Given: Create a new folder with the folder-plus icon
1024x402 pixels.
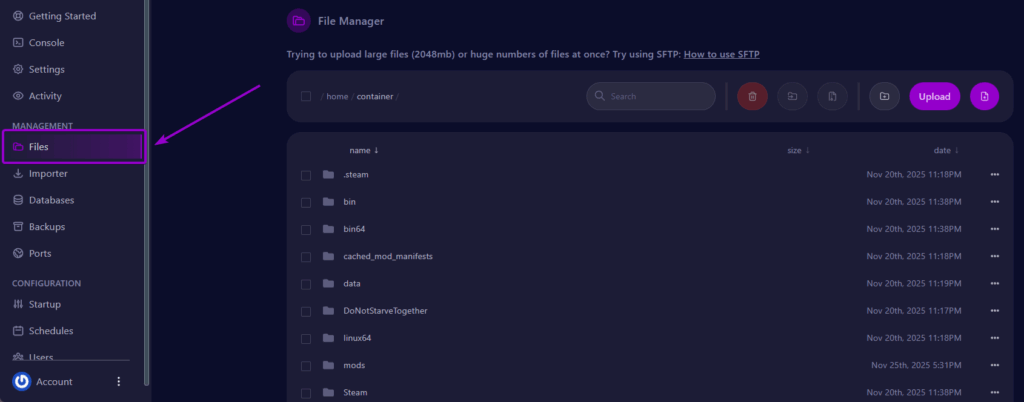Looking at the screenshot, I should [884, 96].
